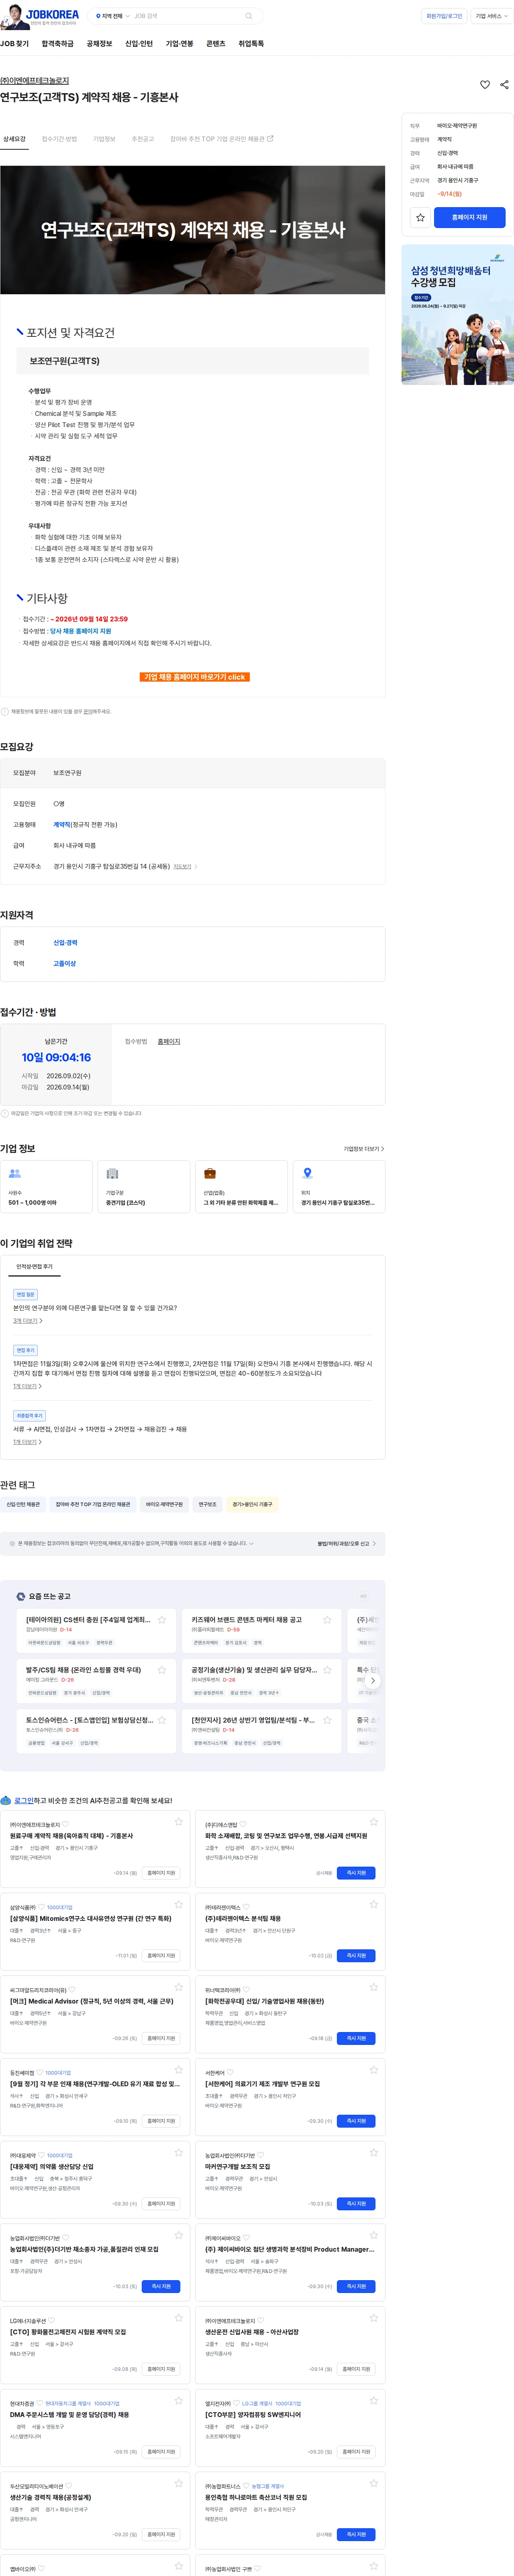Click 경기>용인시 기흥구 tag
Viewport: 514px width, 2576px height.
252,1504
